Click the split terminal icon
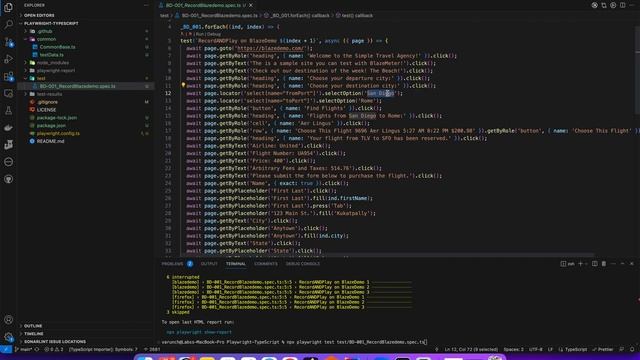The image size is (640, 360). (x=595, y=264)
